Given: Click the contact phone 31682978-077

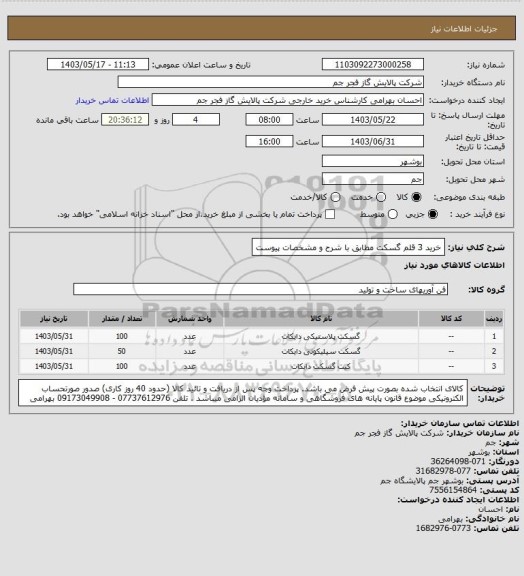Looking at the screenshot, I should pyautogui.click(x=443, y=471).
